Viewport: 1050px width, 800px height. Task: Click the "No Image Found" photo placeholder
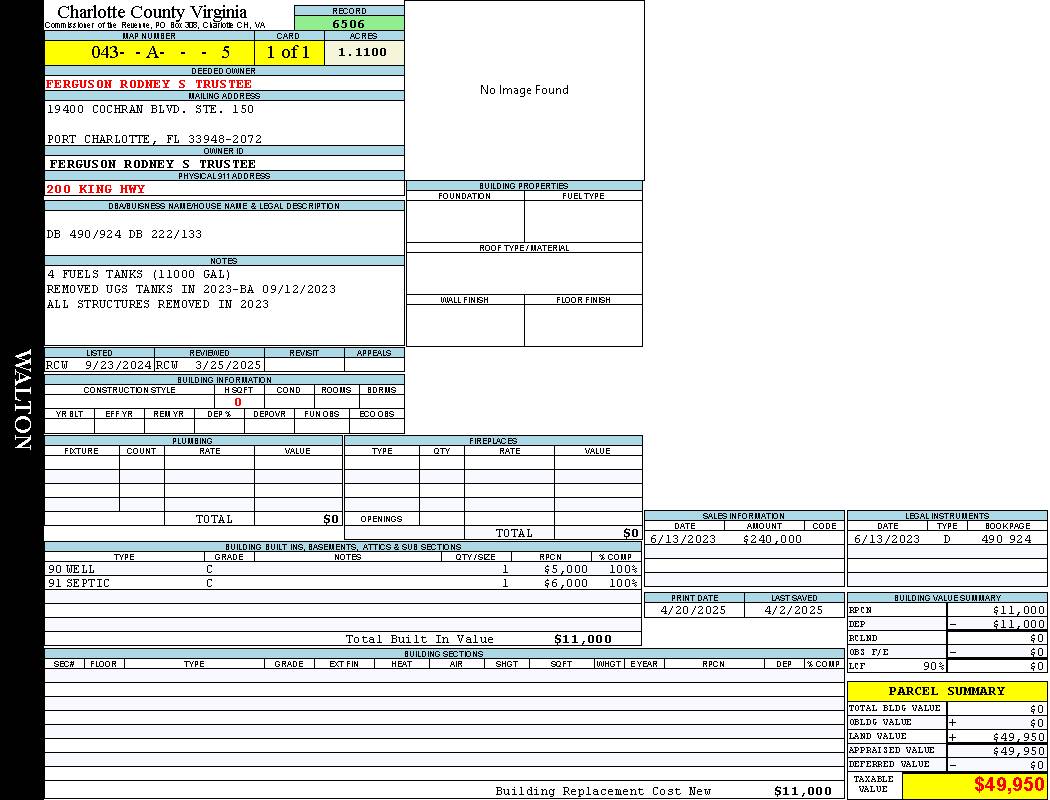(524, 90)
